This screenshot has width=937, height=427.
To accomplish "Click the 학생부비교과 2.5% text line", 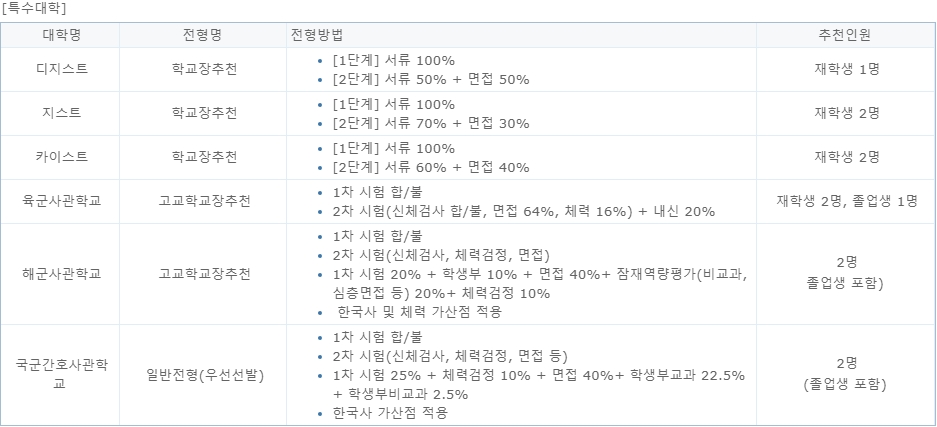I will tap(400, 395).
